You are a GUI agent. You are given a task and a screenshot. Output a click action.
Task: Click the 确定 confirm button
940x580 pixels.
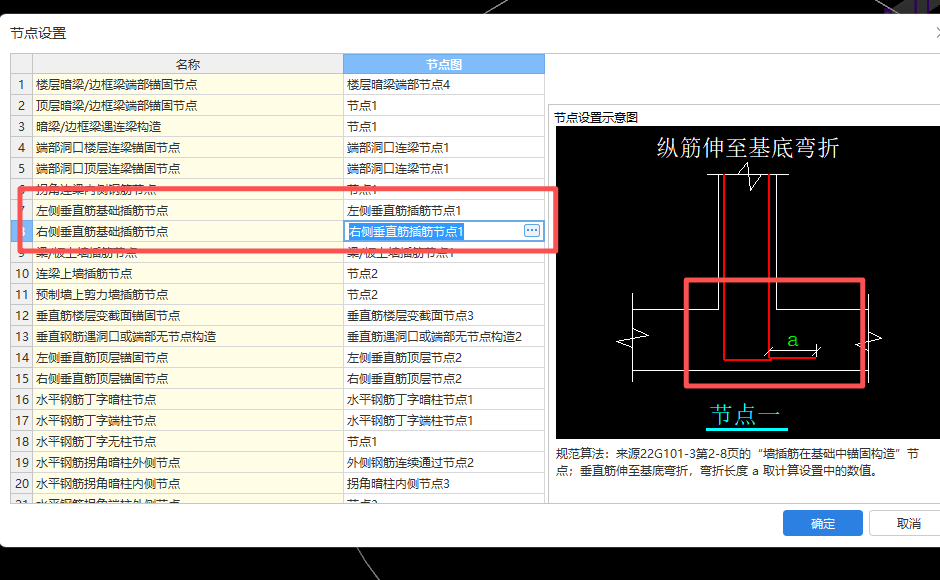[x=822, y=523]
